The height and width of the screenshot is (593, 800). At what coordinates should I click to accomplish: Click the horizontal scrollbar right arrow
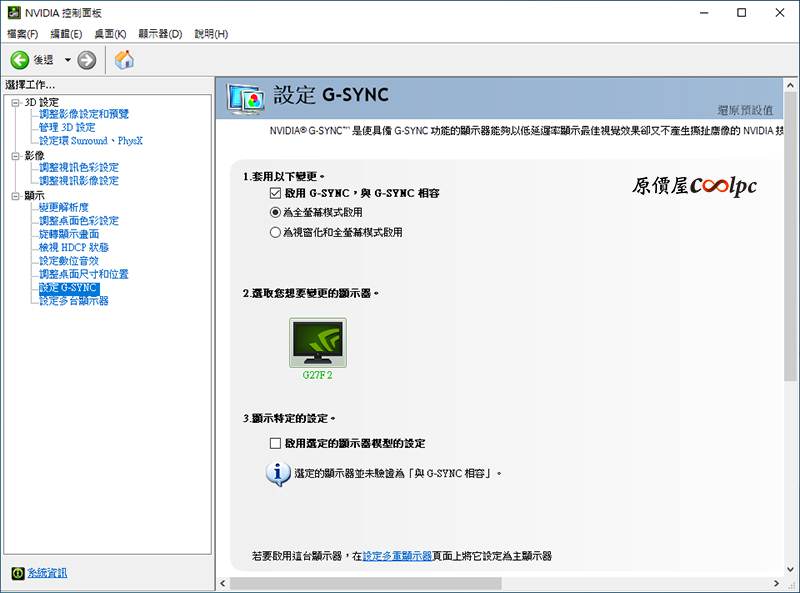point(777,583)
